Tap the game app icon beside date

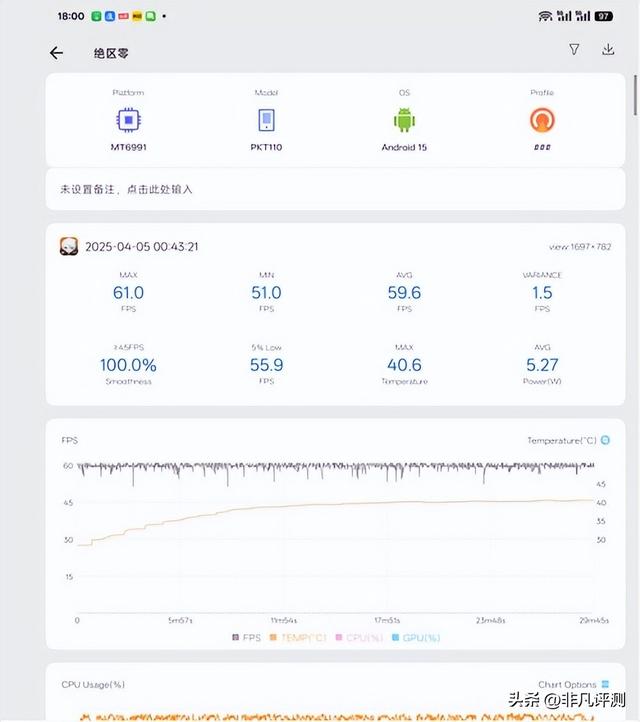tap(69, 246)
